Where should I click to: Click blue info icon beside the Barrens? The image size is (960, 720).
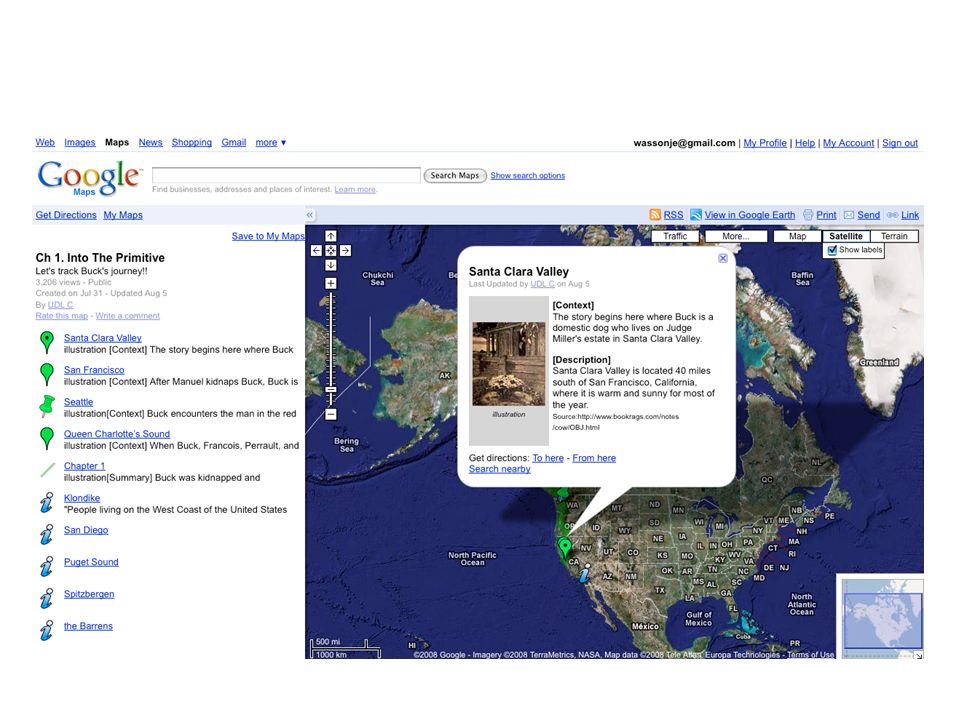coord(47,630)
